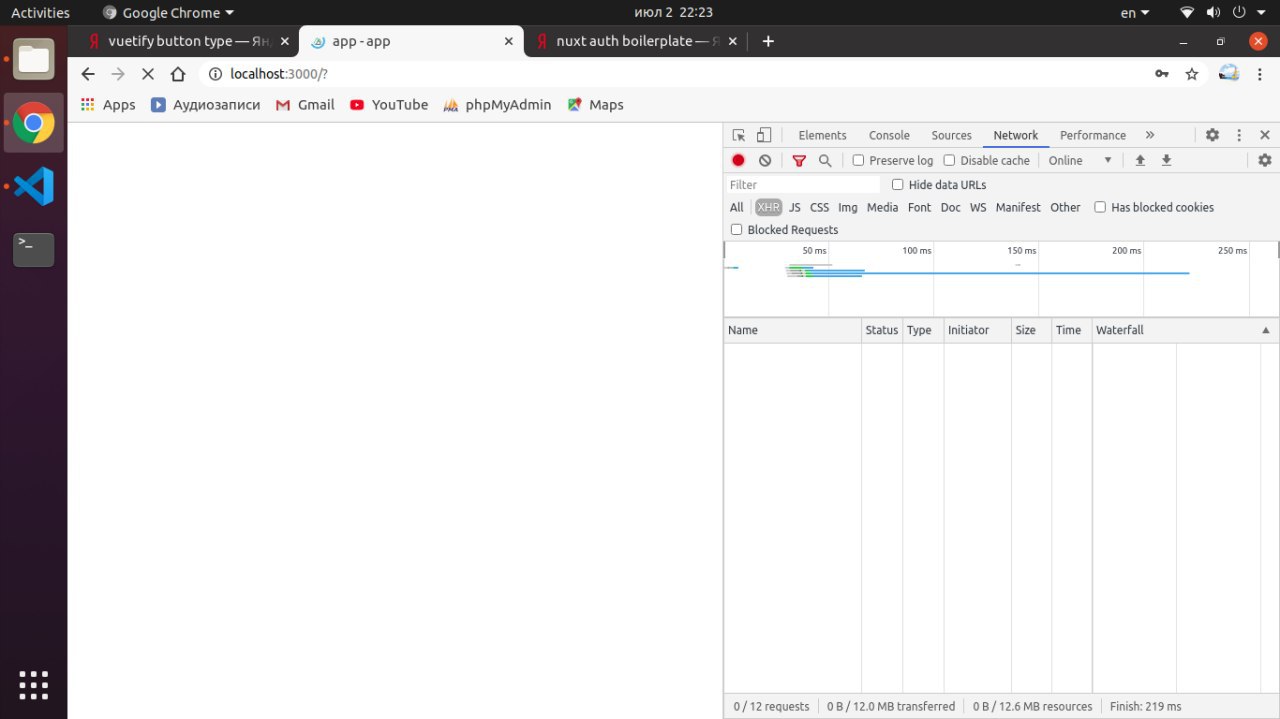The height and width of the screenshot is (719, 1280).
Task: Select the Network tab
Action: [x=1015, y=135]
